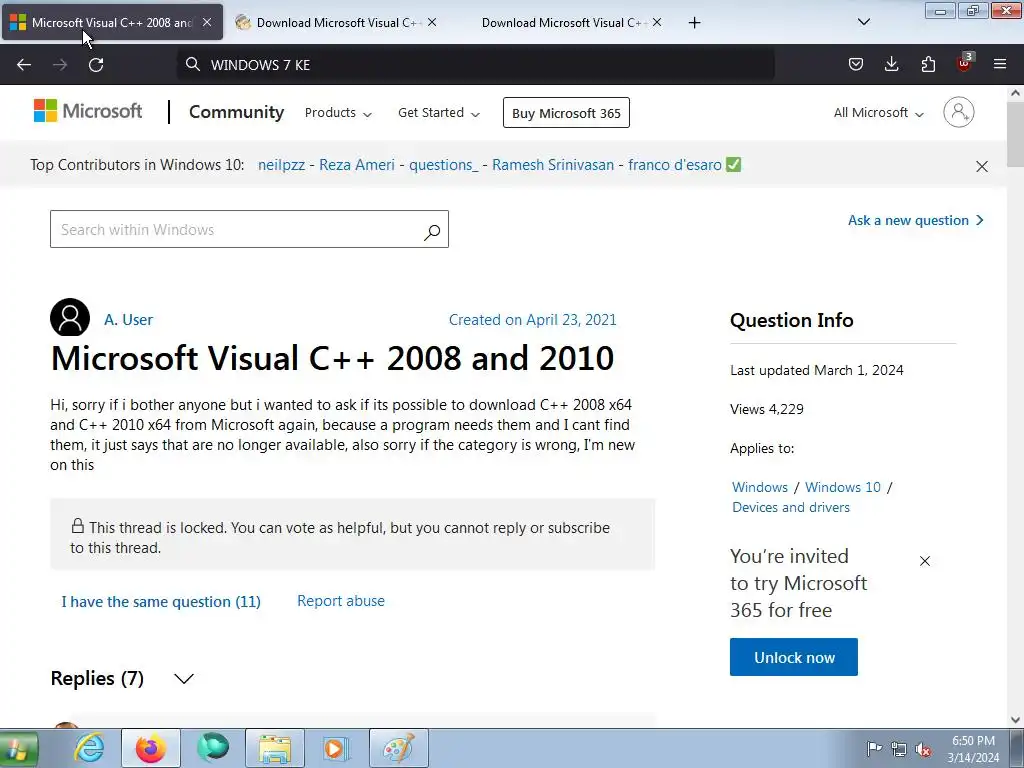The height and width of the screenshot is (768, 1024).
Task: Open contributor franco d'esaro profile
Action: pos(675,165)
